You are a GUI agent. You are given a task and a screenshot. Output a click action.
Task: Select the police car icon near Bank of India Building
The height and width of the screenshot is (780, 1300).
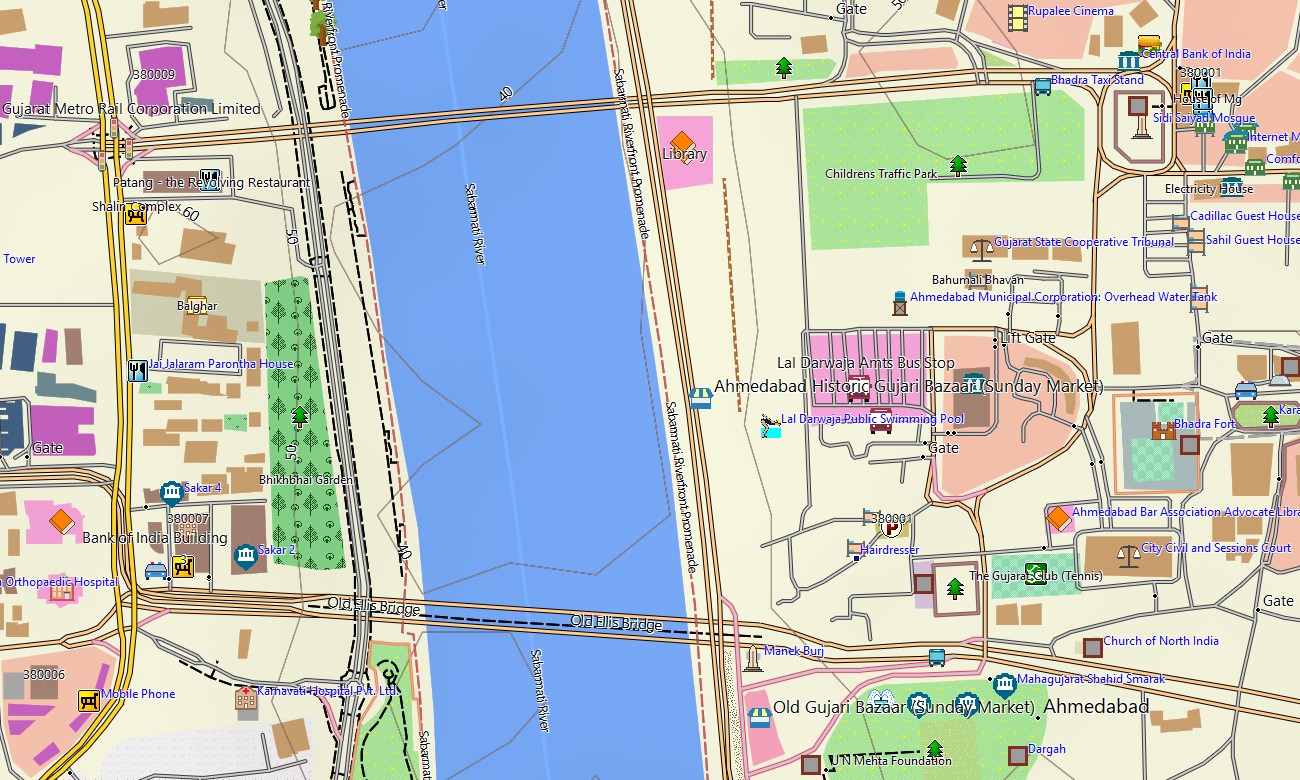point(155,571)
